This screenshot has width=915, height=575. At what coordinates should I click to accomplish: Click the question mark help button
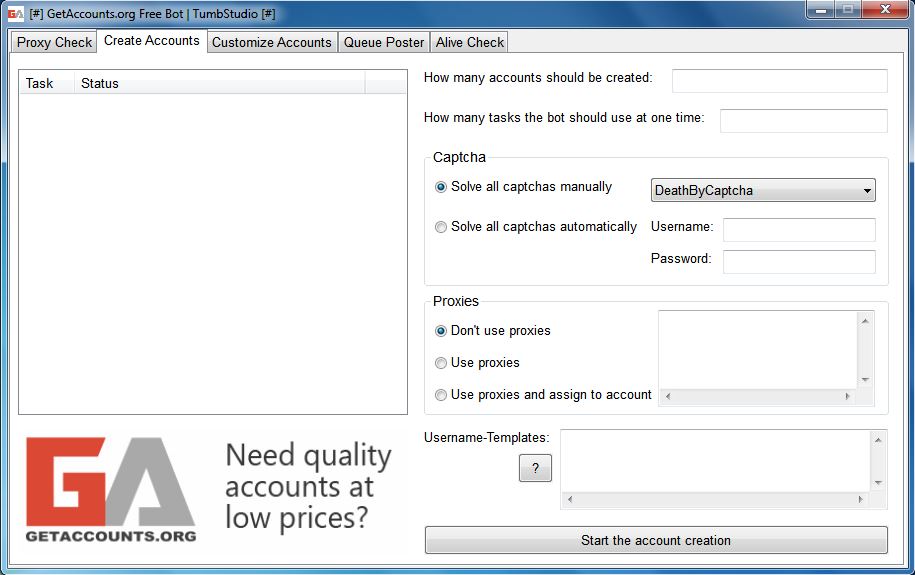[535, 468]
